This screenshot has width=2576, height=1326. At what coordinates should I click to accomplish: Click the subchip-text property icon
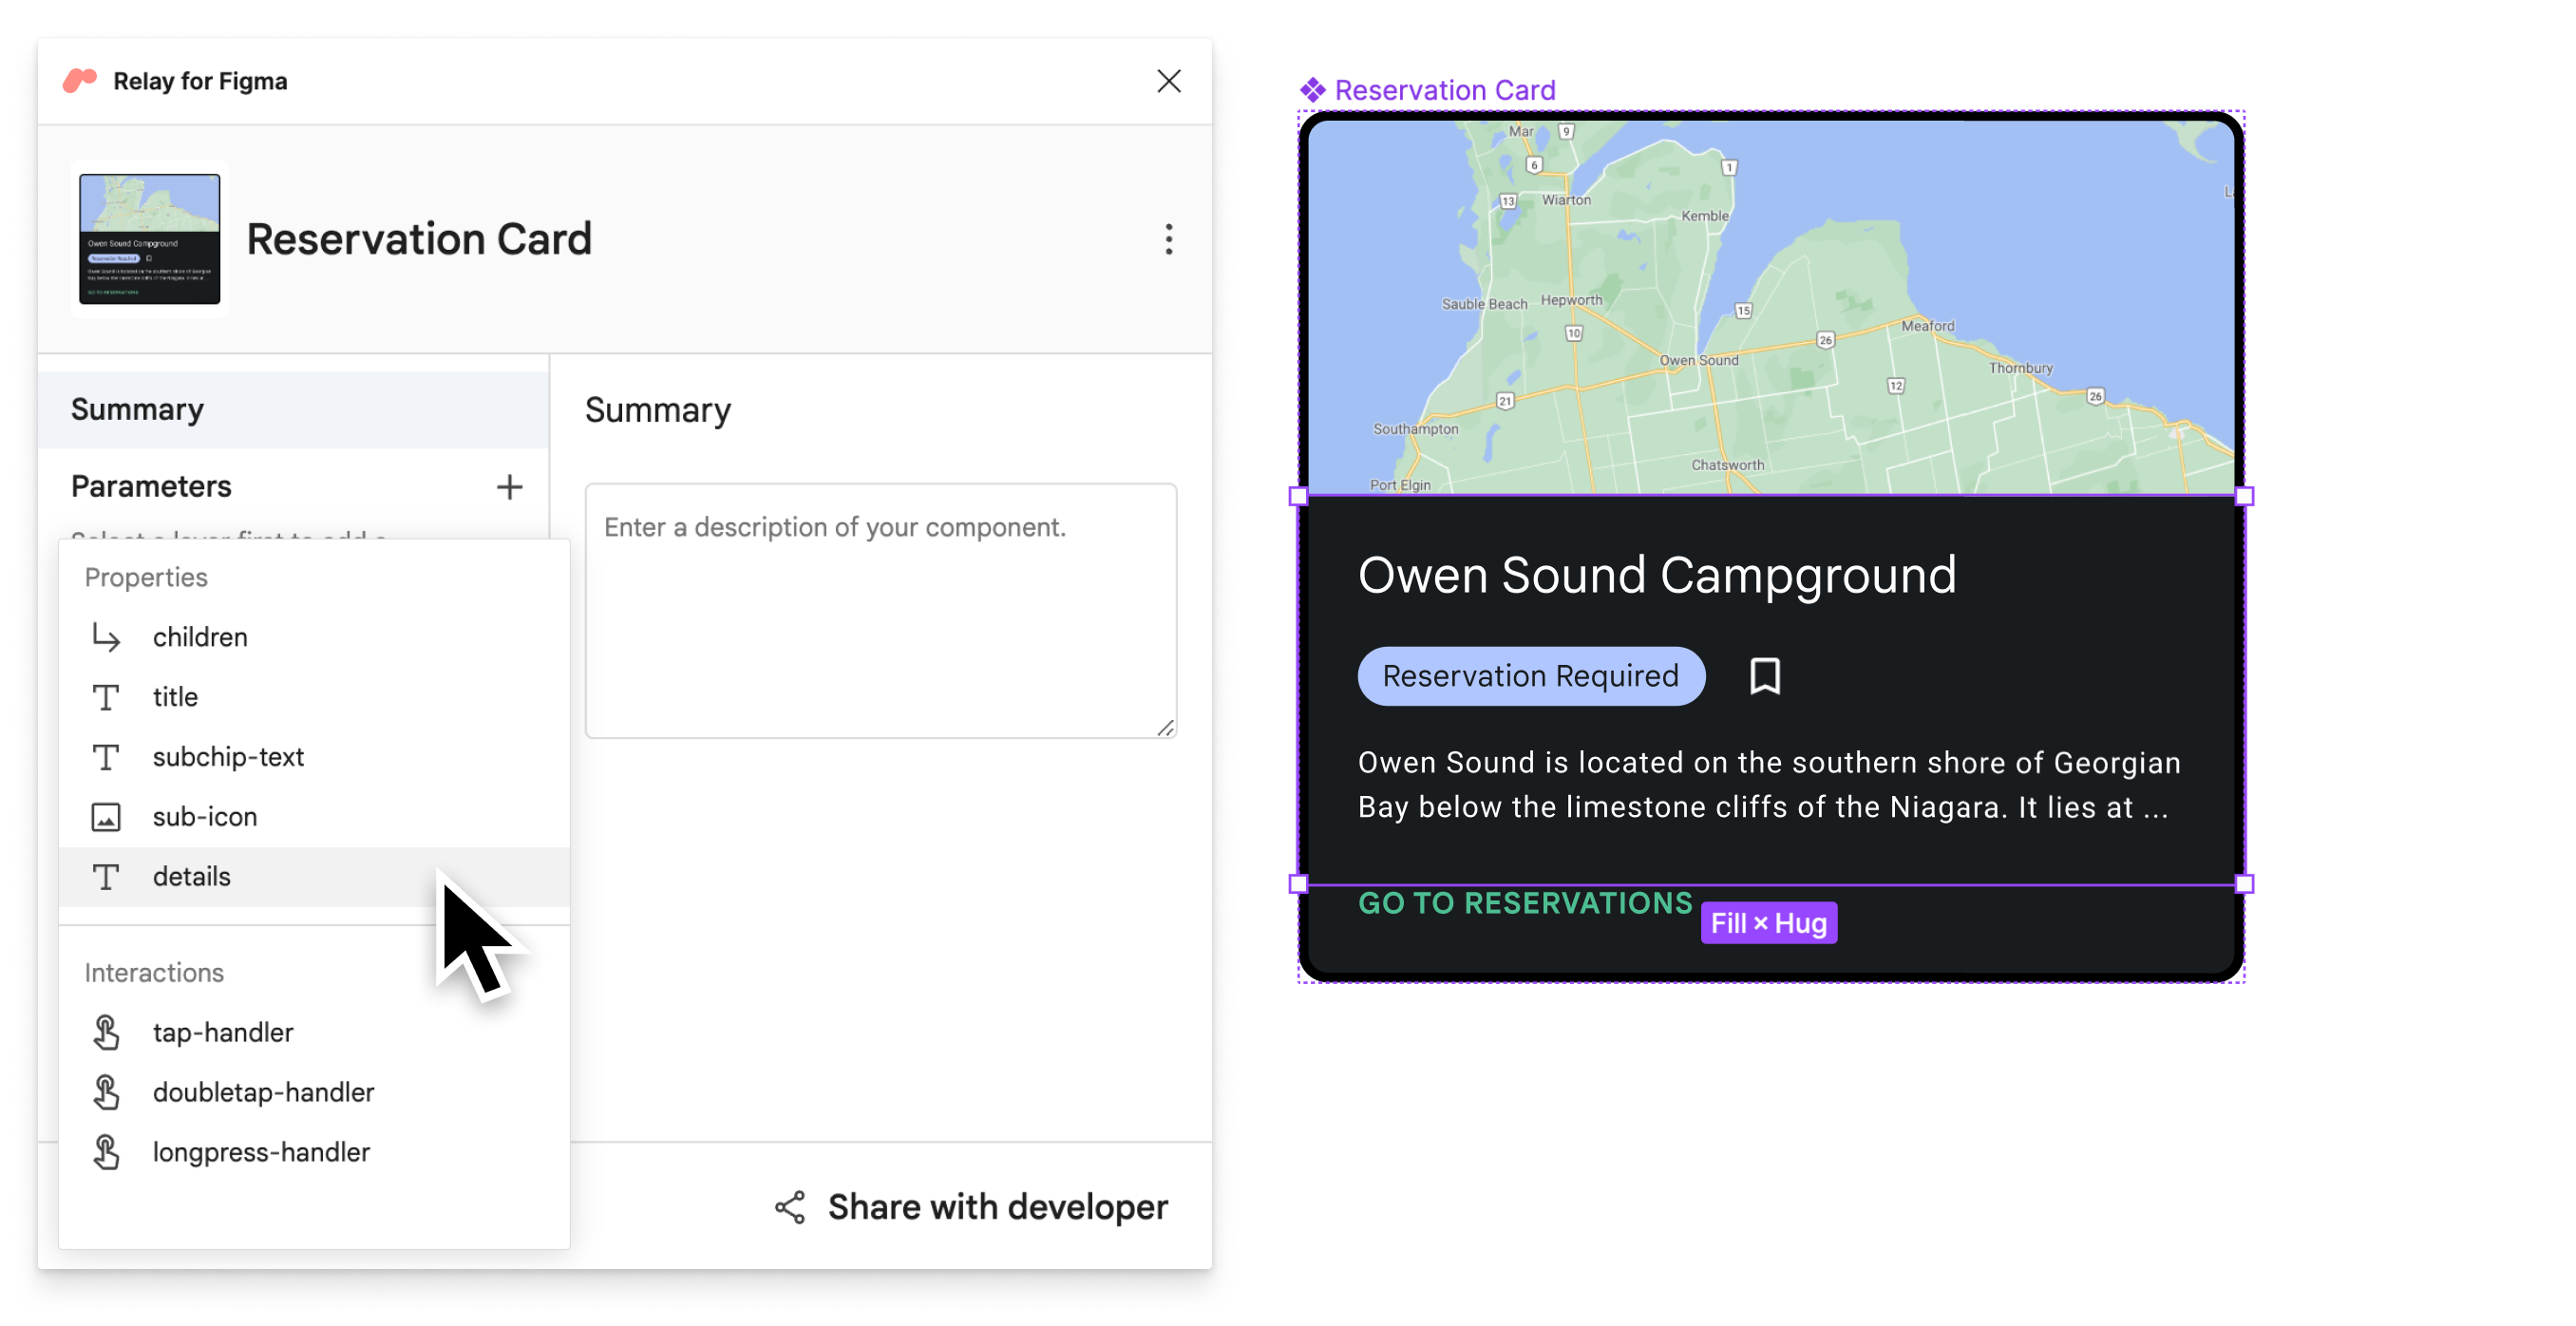(x=106, y=756)
